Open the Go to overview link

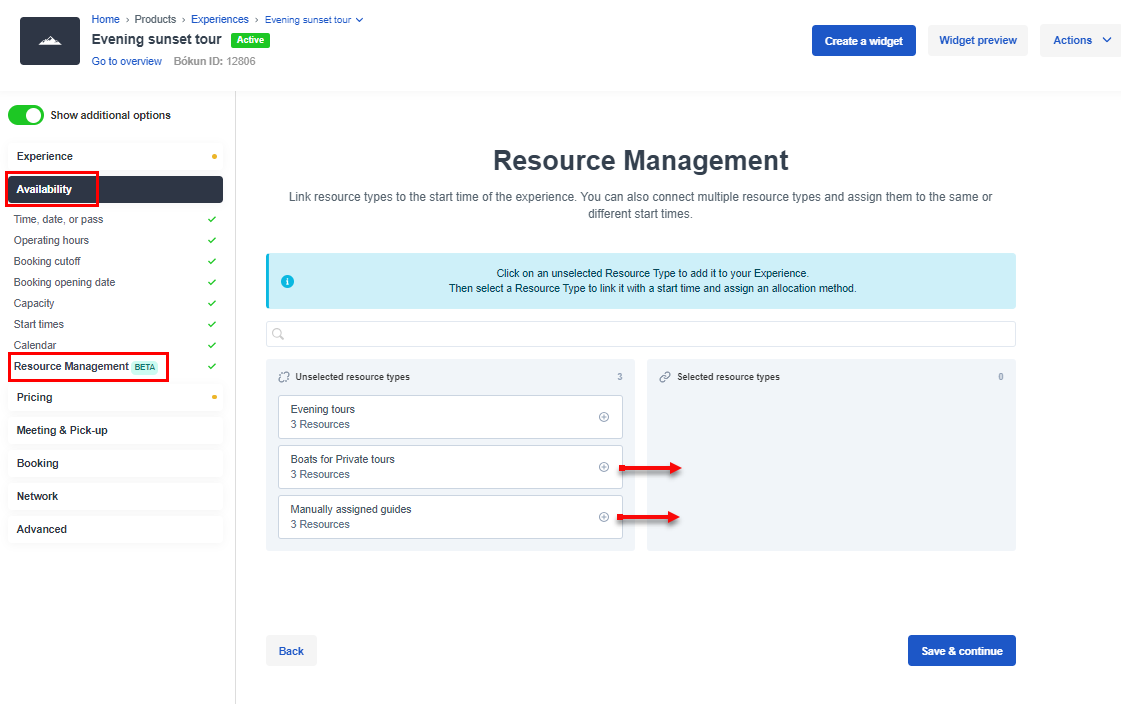(126, 61)
